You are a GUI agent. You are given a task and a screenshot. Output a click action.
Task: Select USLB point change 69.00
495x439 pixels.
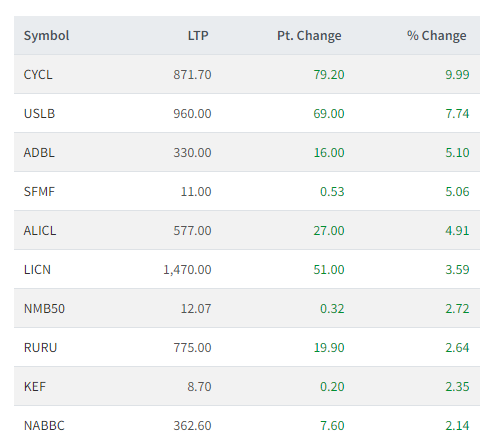tap(329, 114)
